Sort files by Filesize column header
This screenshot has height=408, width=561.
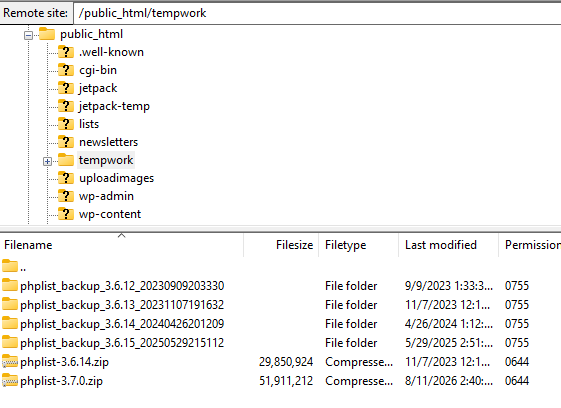point(281,245)
